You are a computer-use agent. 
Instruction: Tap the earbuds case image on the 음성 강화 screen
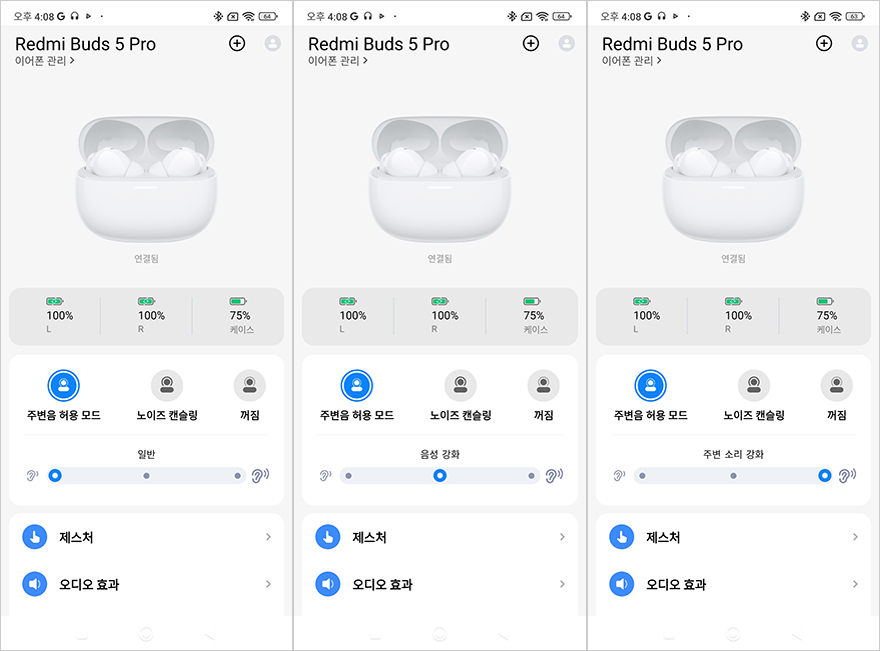pos(440,180)
